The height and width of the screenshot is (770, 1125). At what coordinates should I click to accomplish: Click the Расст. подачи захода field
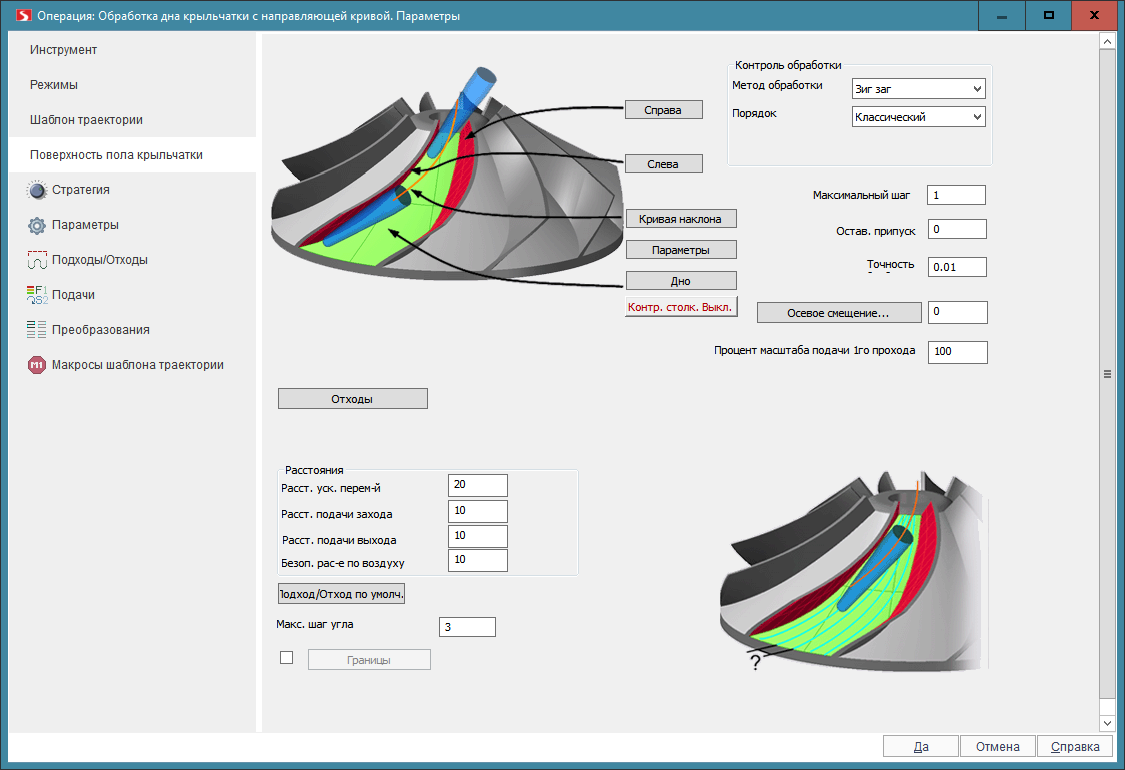click(x=478, y=511)
